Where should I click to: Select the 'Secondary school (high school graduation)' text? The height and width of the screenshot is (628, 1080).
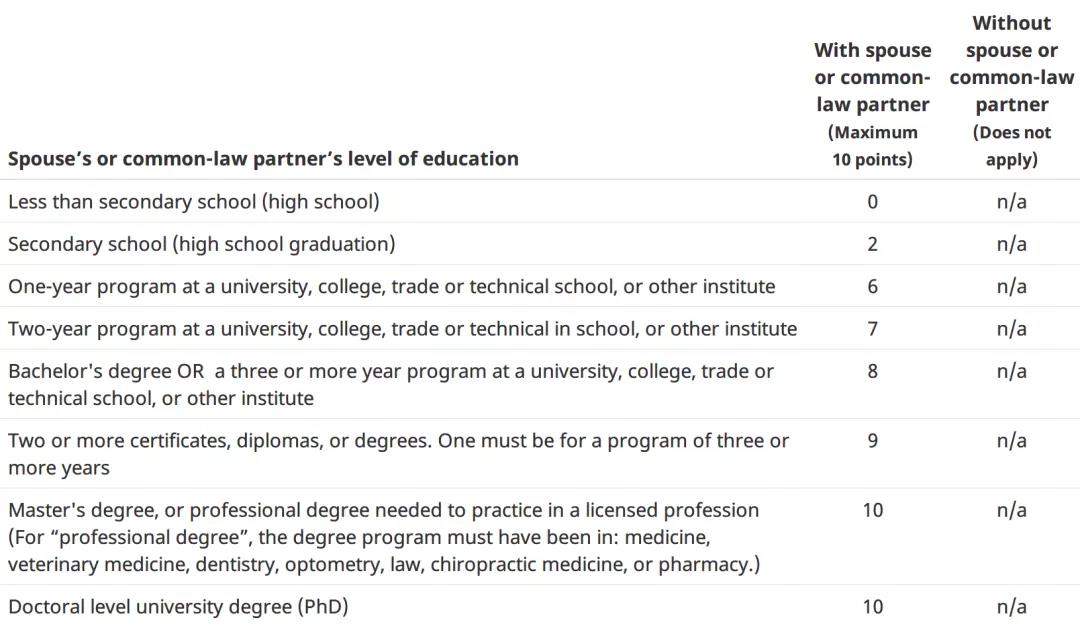(x=202, y=244)
